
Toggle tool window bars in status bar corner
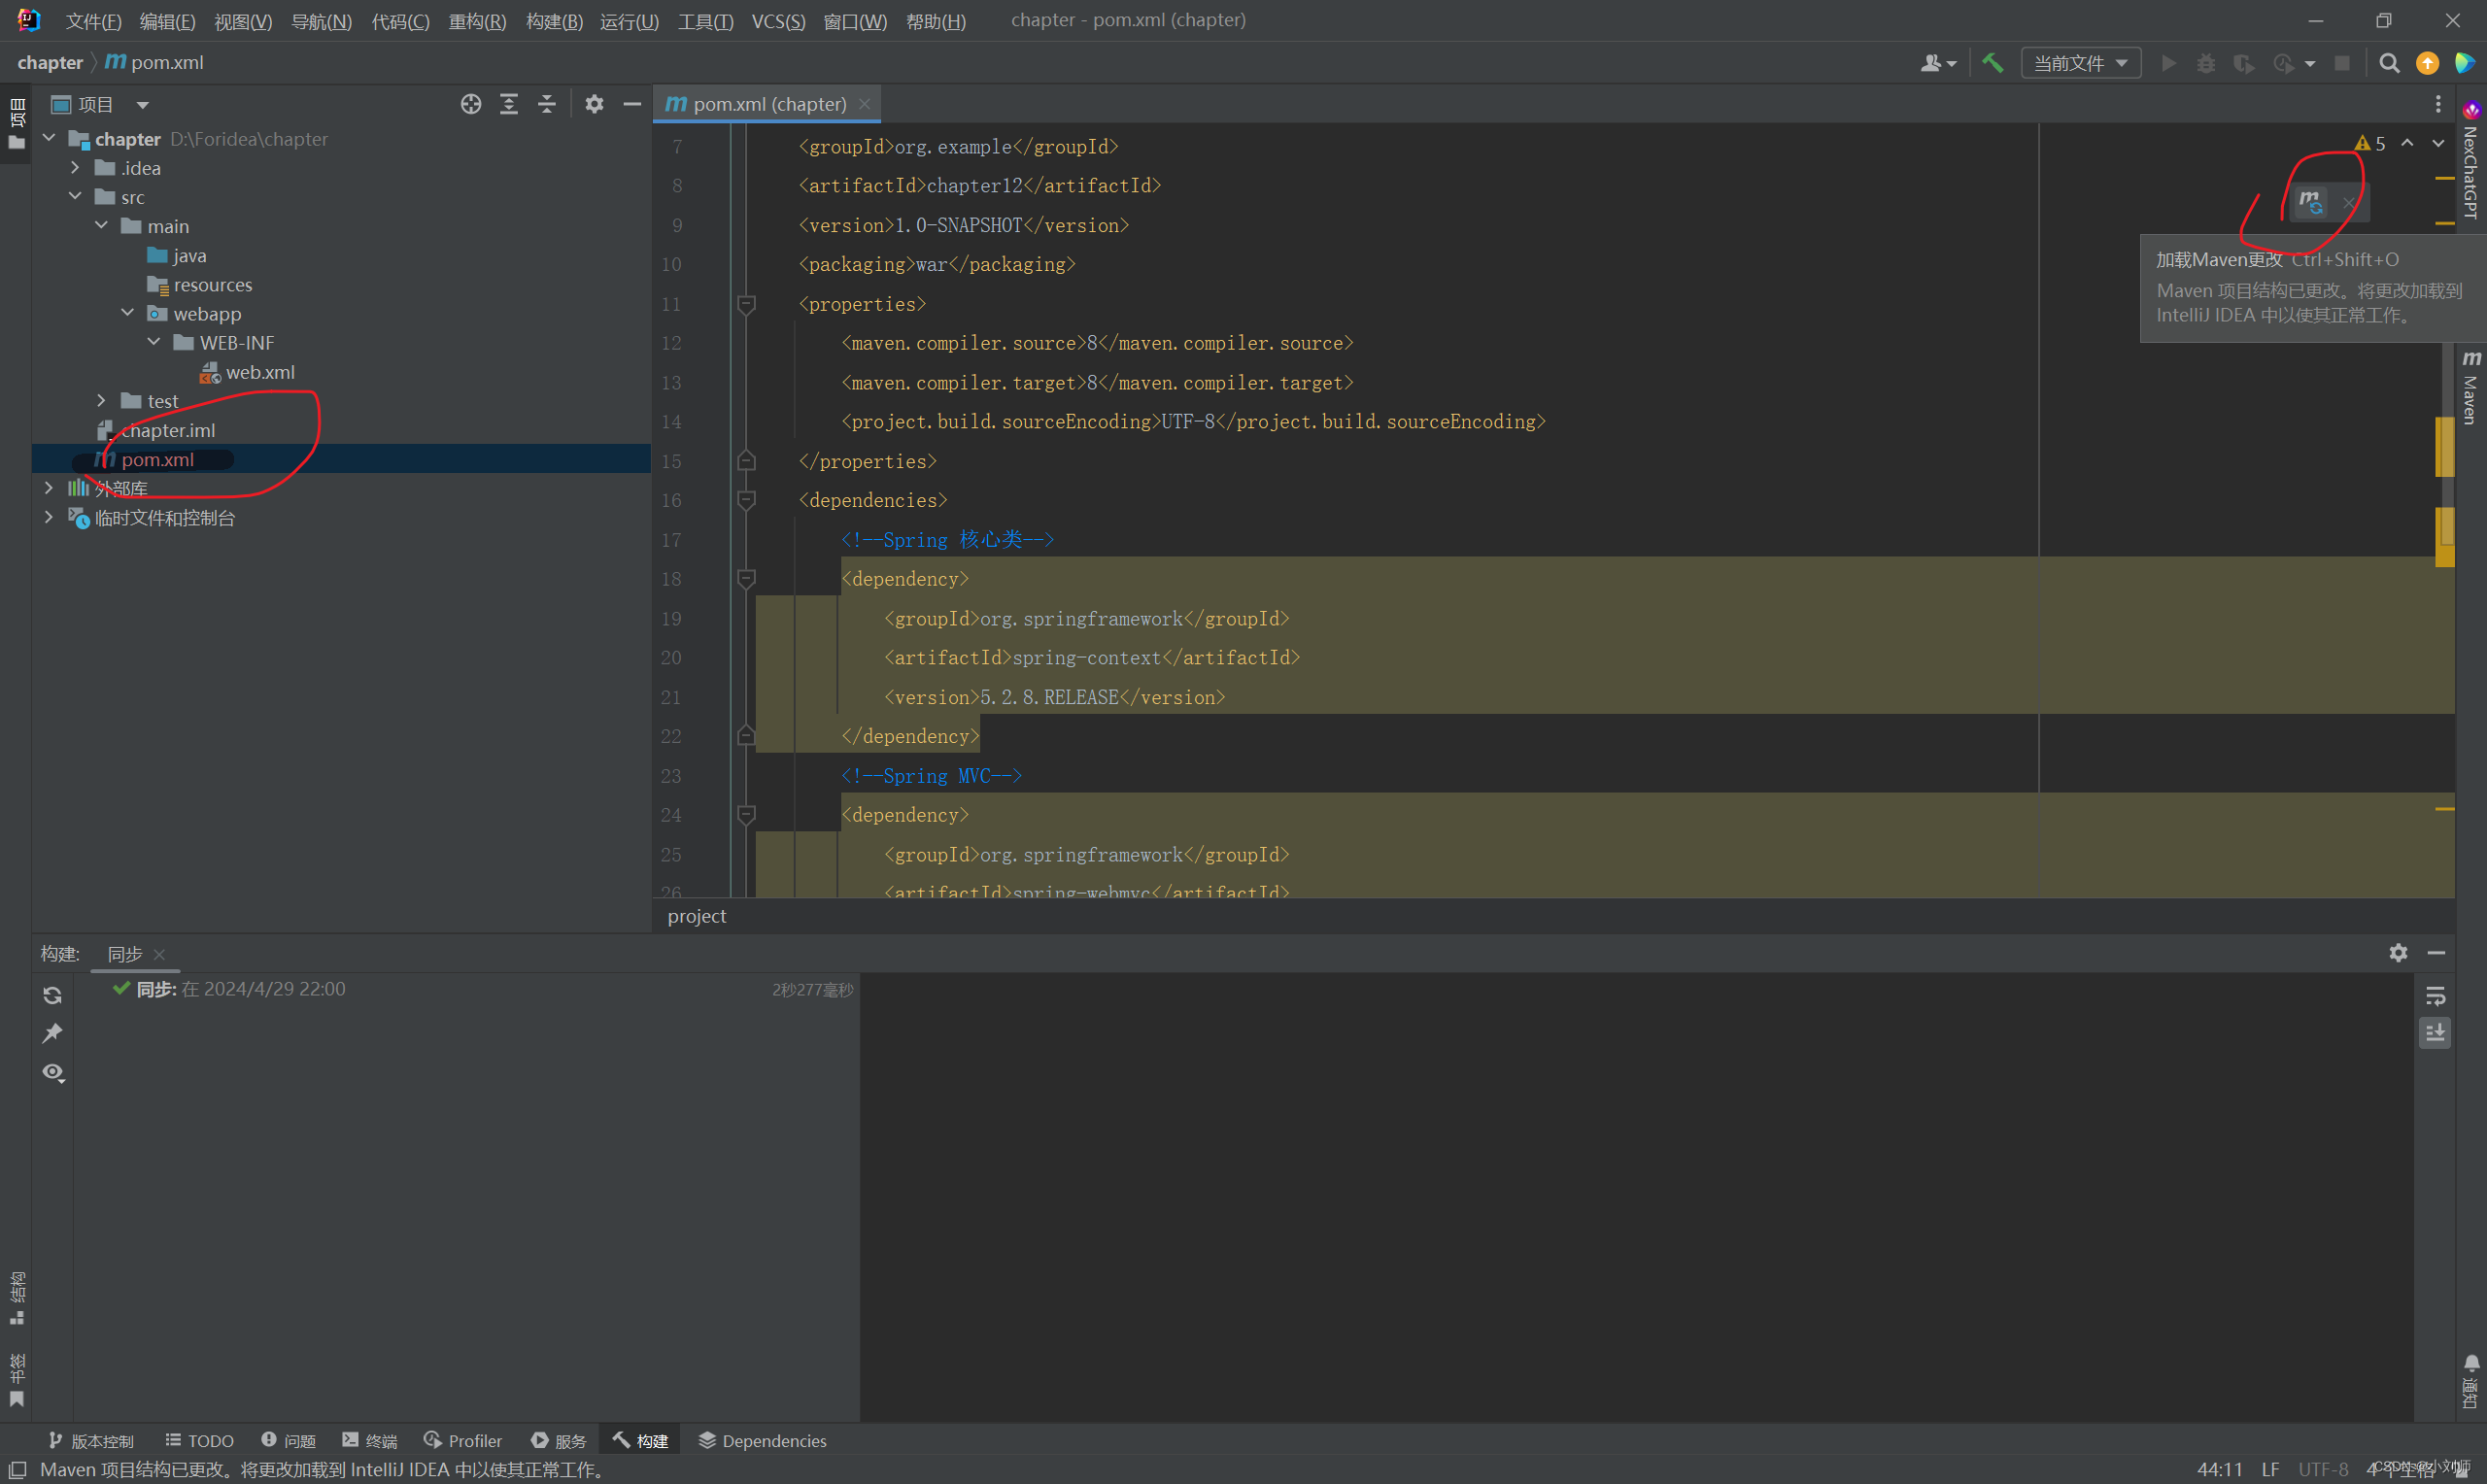[x=17, y=1470]
